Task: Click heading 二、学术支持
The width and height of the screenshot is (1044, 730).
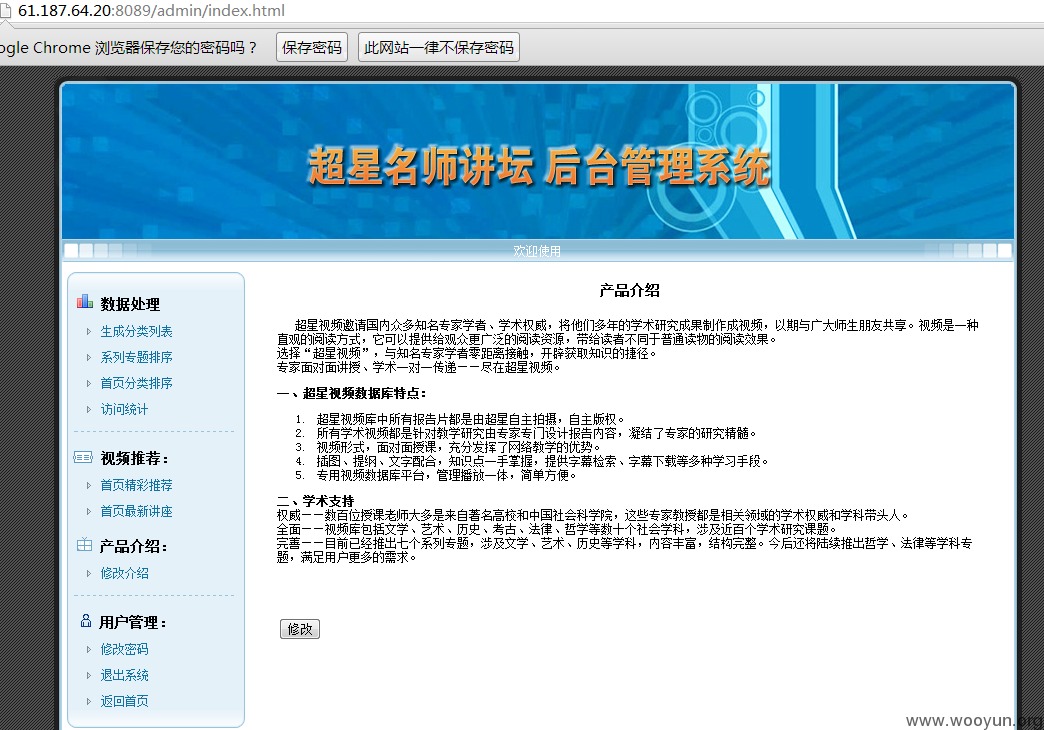Action: pos(316,501)
